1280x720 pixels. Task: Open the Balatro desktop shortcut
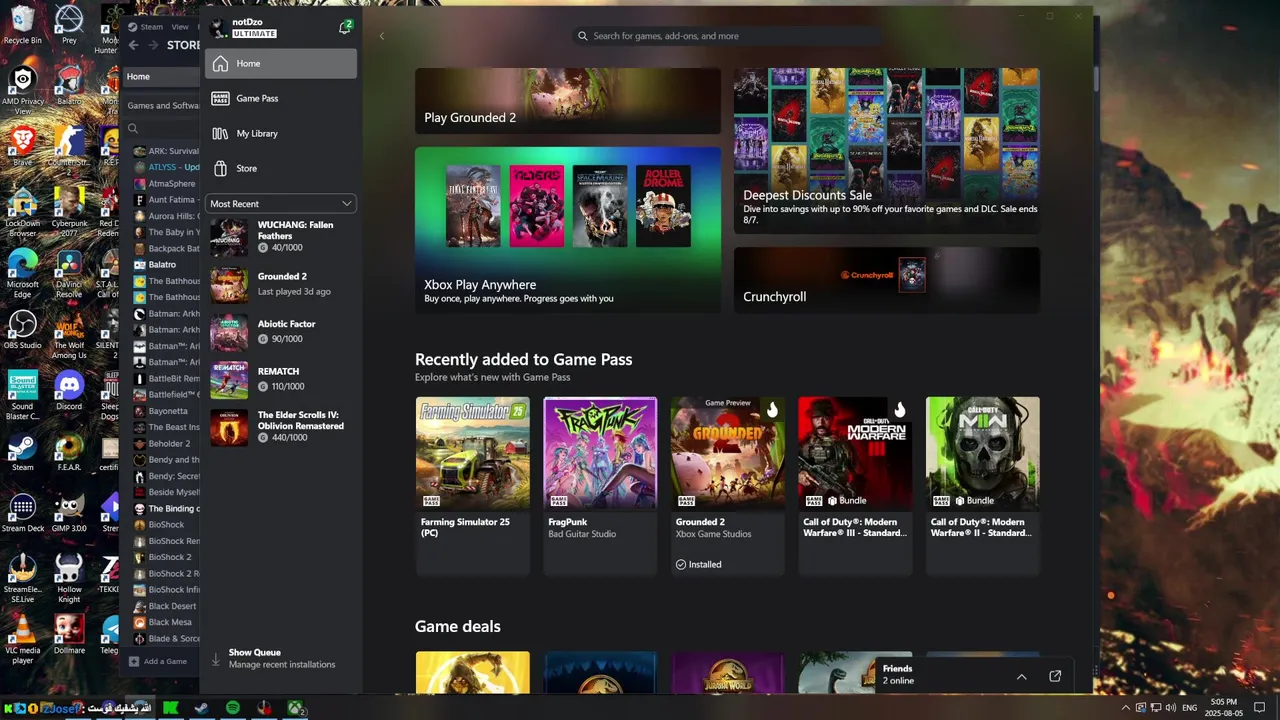click(x=69, y=86)
